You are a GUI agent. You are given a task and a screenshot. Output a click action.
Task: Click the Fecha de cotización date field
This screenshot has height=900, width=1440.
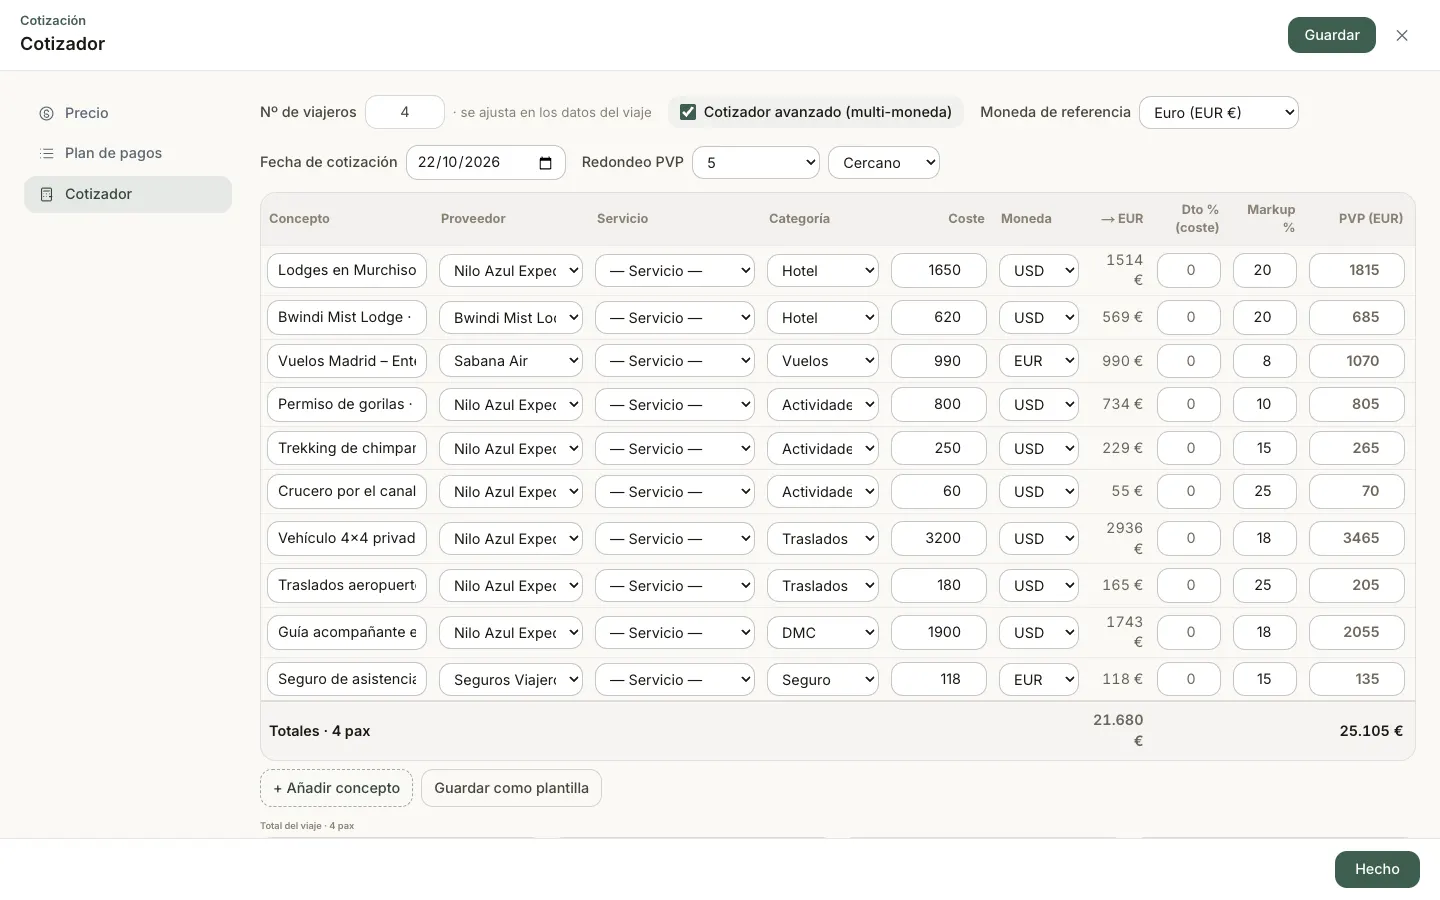(486, 162)
